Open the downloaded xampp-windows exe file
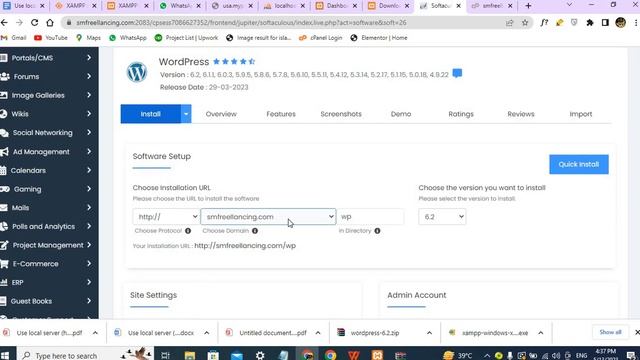Viewport: 640px width, 360px height. [495, 333]
